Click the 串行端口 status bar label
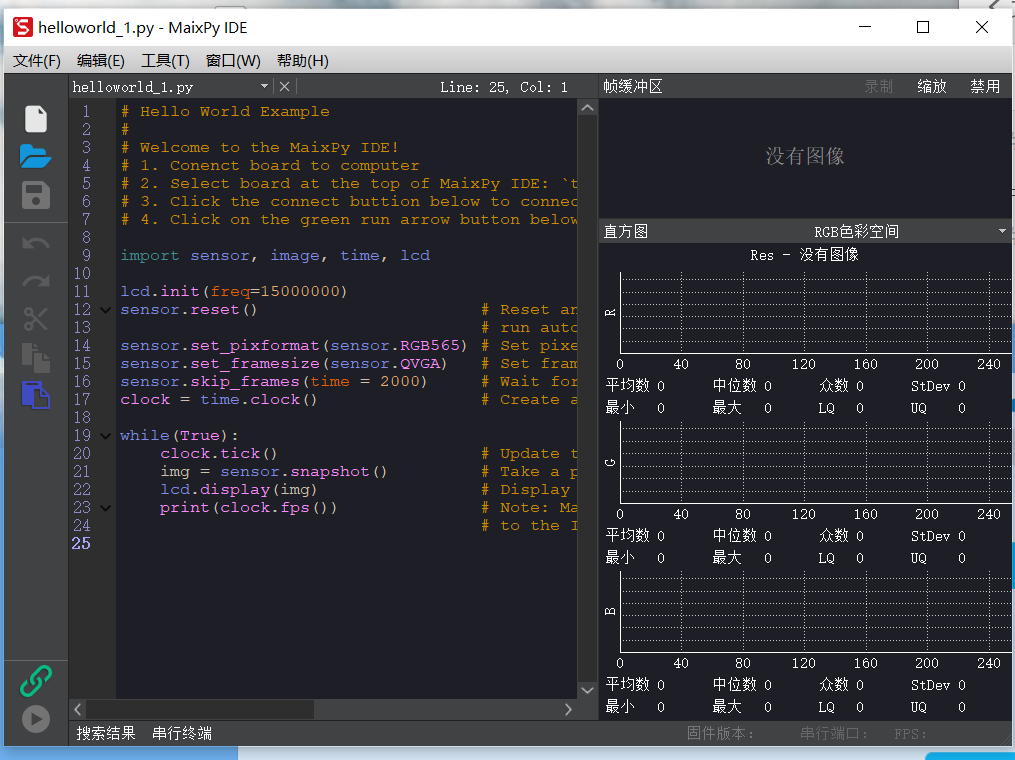Viewport: 1015px width, 760px height. (x=834, y=733)
